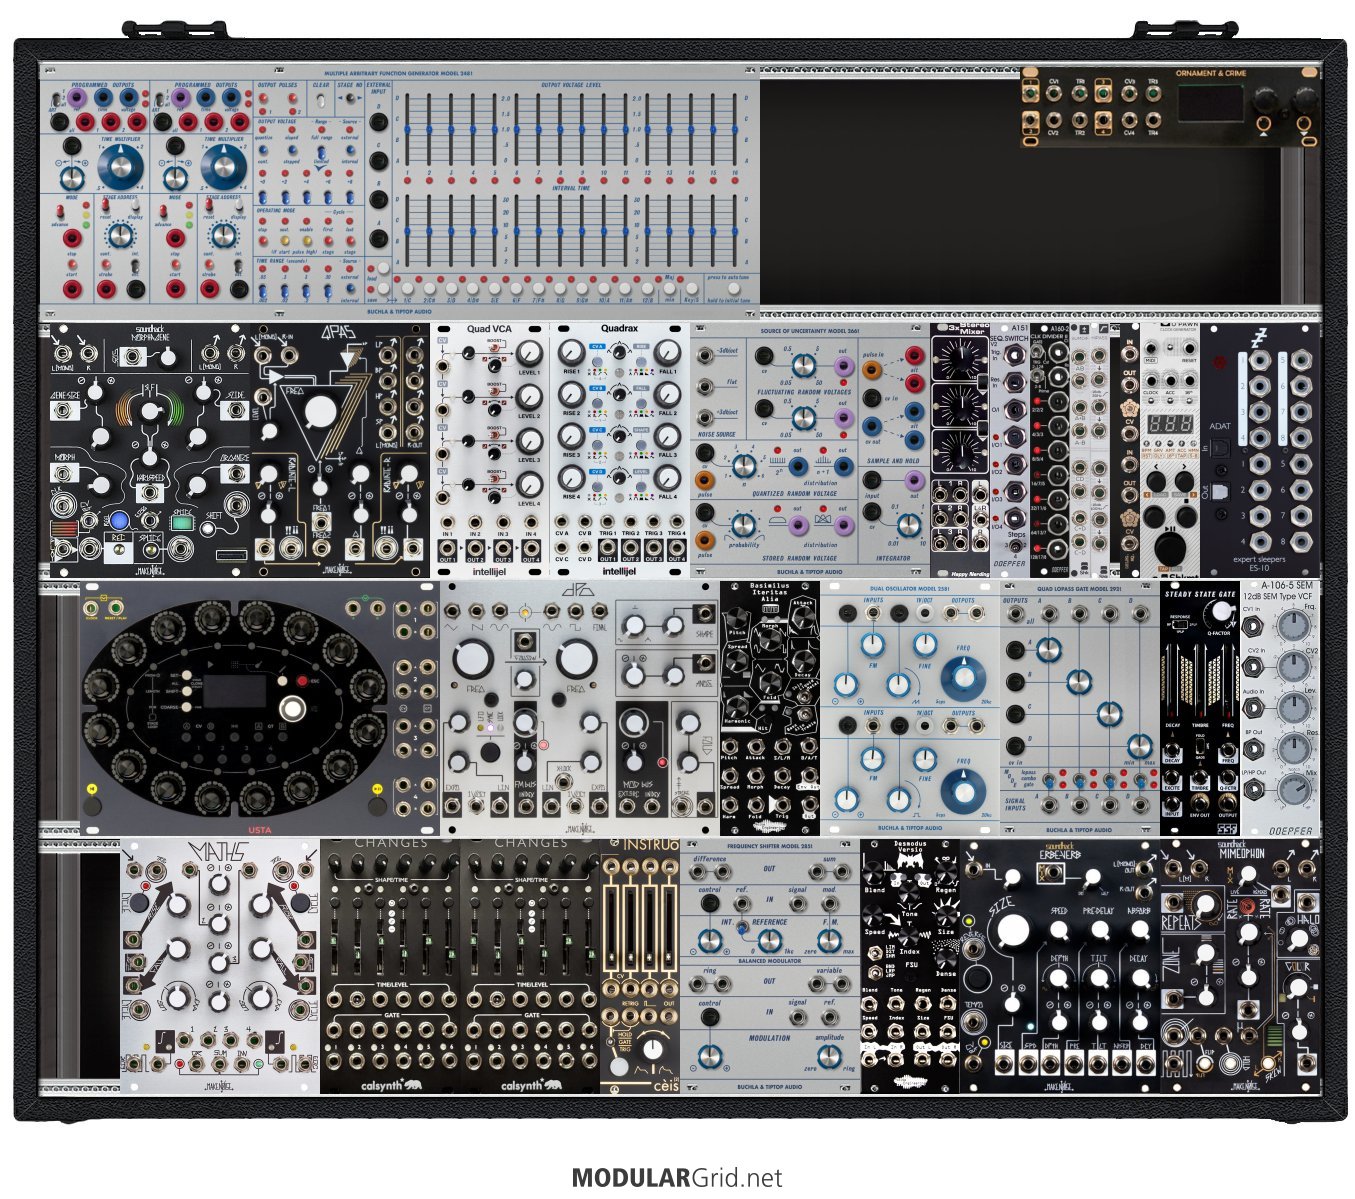Click the numeric display on Clock O Pawn
1355x1199 pixels.
point(1168,424)
